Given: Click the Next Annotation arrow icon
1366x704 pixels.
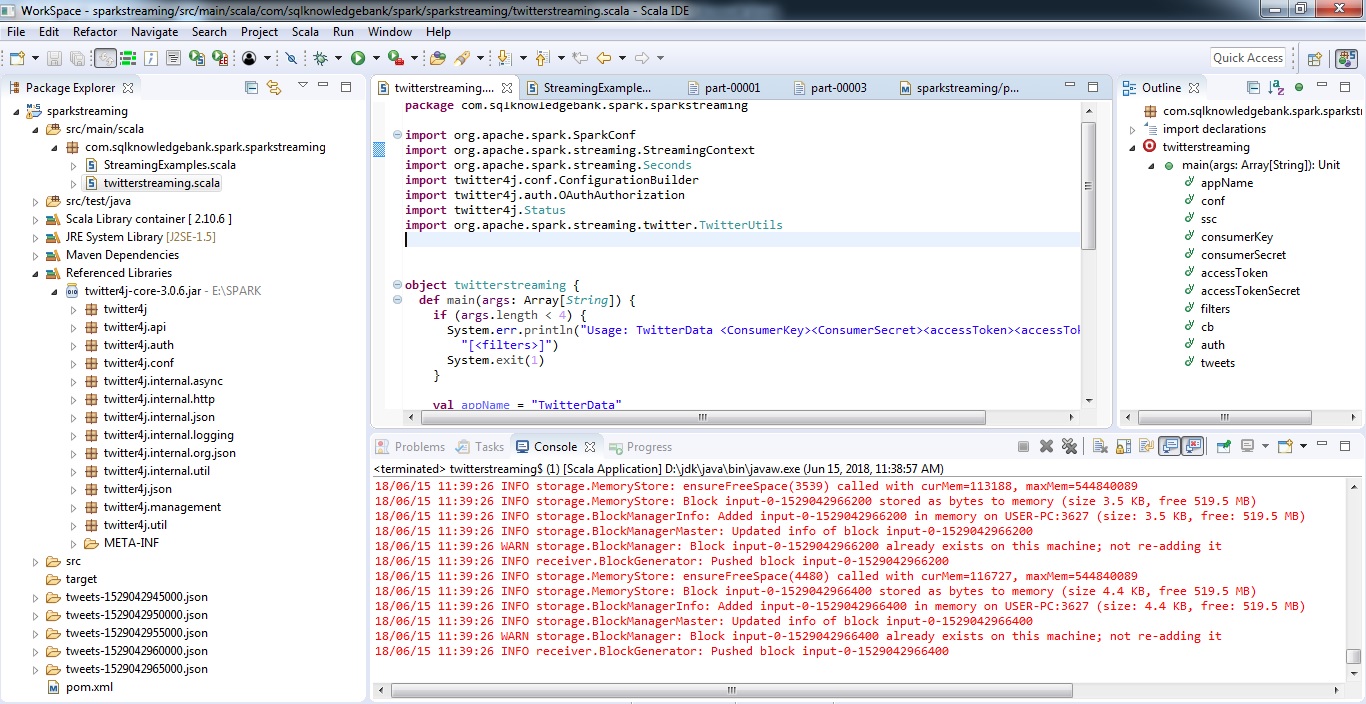Looking at the screenshot, I should coord(503,58).
